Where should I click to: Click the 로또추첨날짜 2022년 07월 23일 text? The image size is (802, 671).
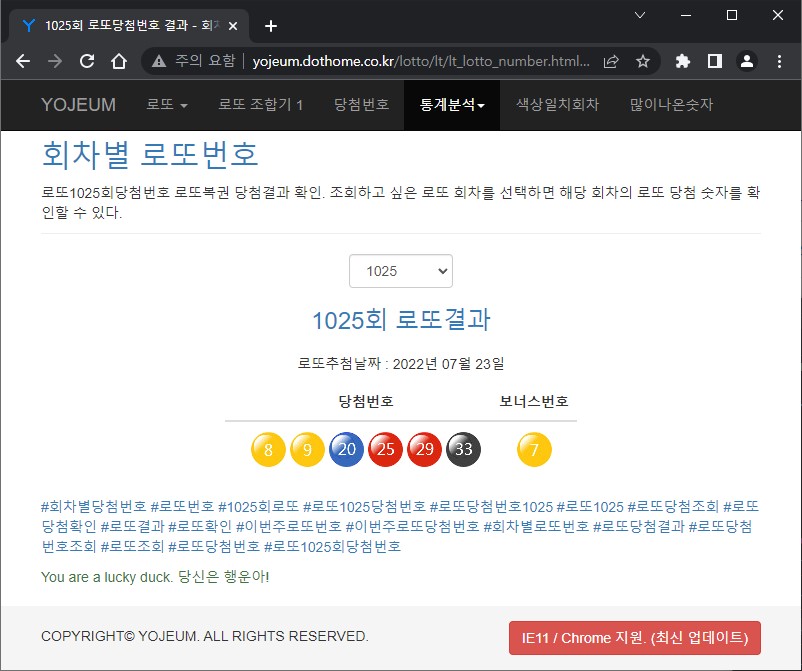[x=401, y=364]
